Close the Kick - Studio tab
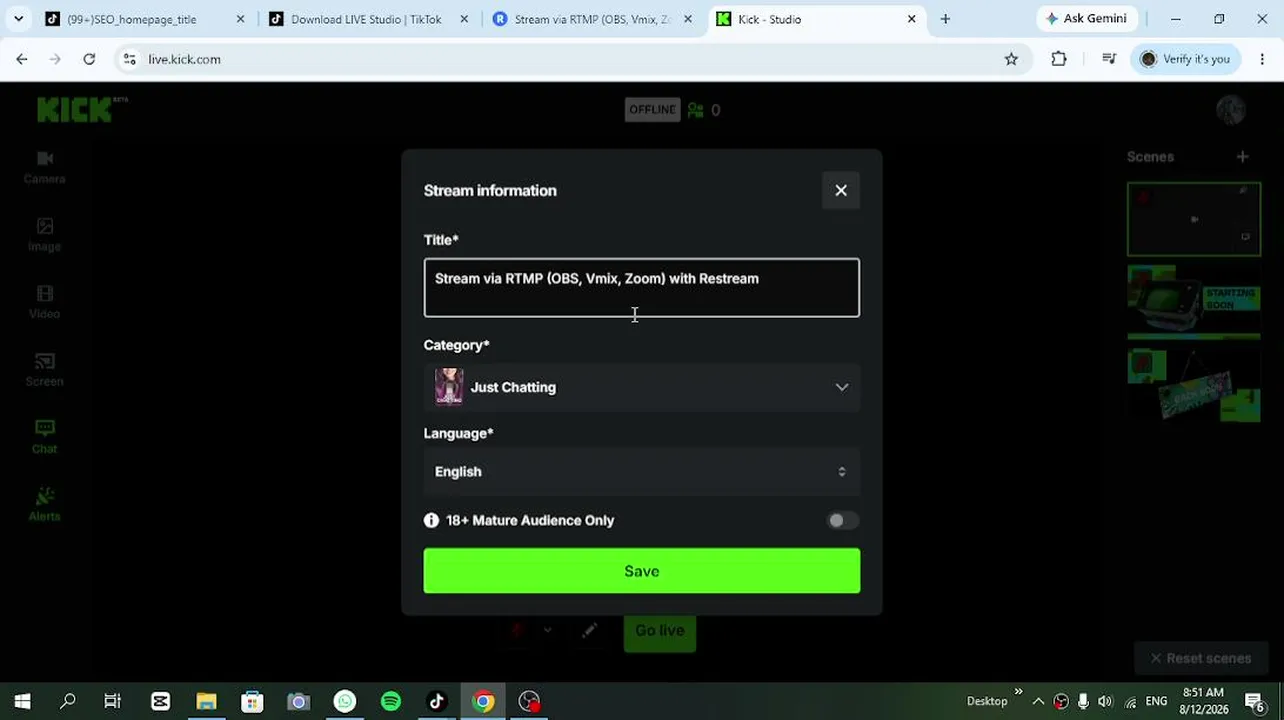 [x=911, y=19]
